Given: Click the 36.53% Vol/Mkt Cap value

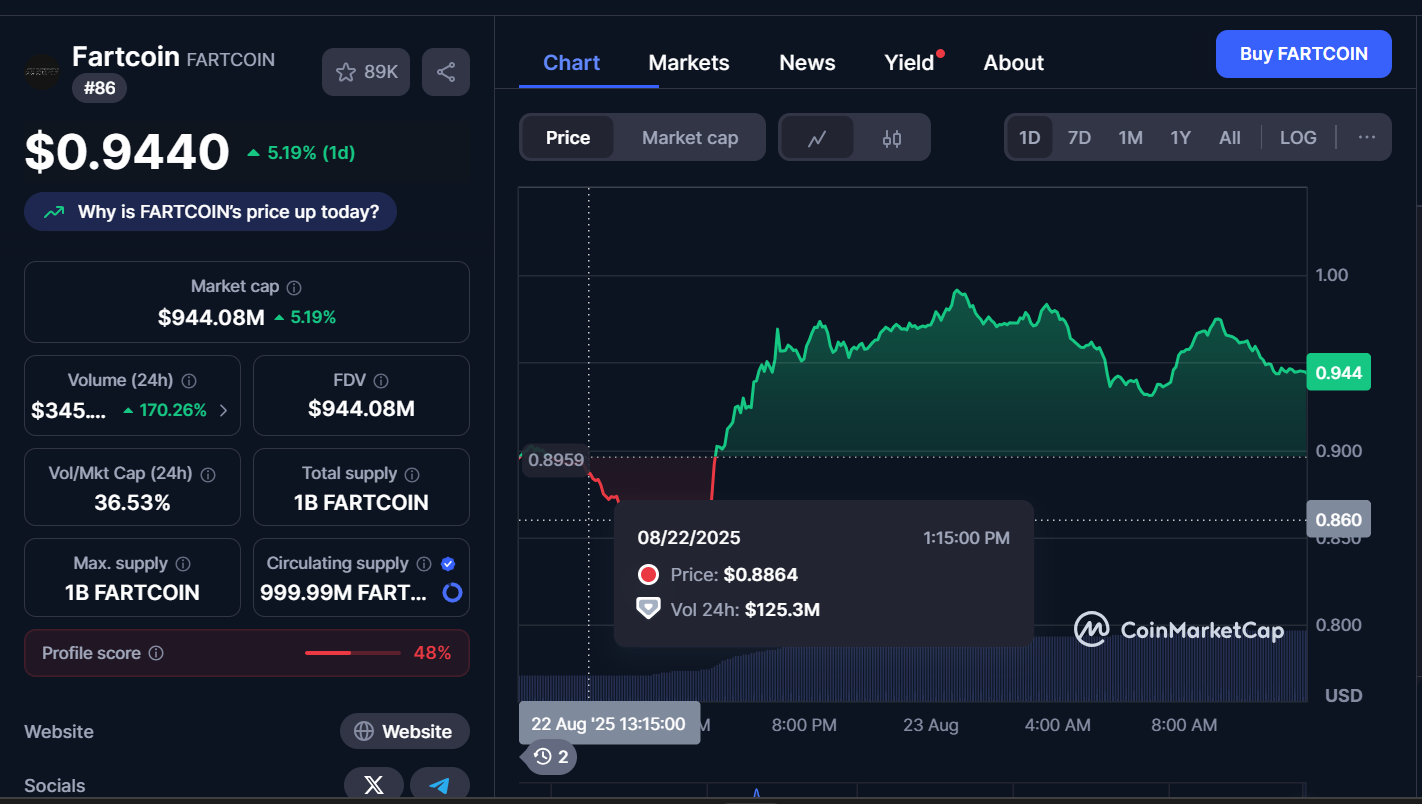Looking at the screenshot, I should (132, 503).
